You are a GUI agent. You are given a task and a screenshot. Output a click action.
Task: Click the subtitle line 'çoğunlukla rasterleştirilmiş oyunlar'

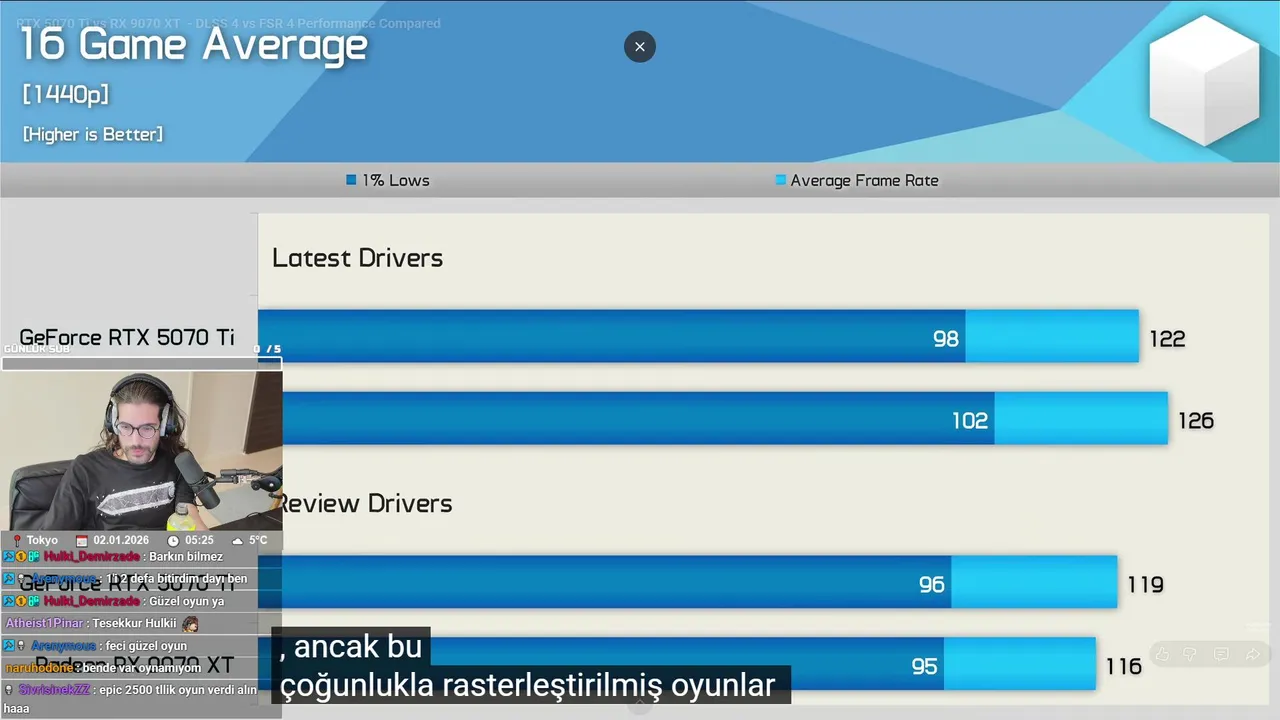point(528,686)
